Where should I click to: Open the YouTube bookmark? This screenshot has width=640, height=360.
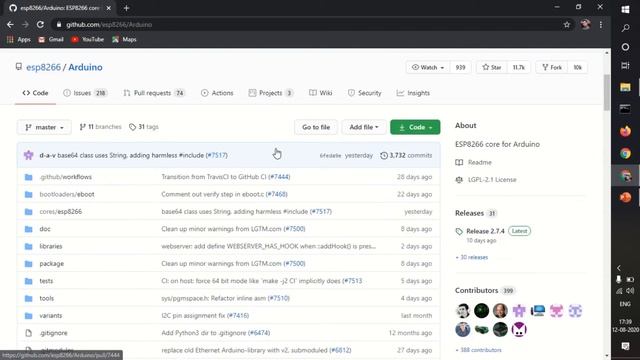pyautogui.click(x=88, y=40)
